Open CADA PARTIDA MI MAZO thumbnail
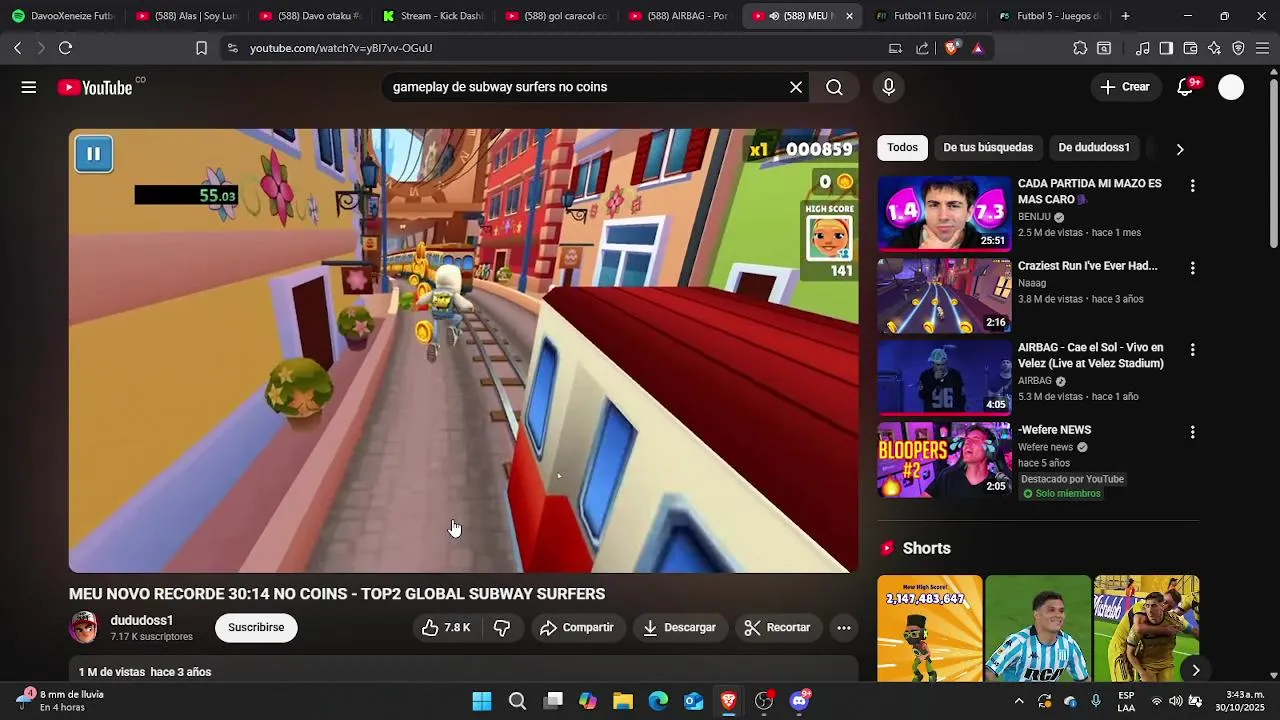Viewport: 1280px width, 720px height. [945, 213]
